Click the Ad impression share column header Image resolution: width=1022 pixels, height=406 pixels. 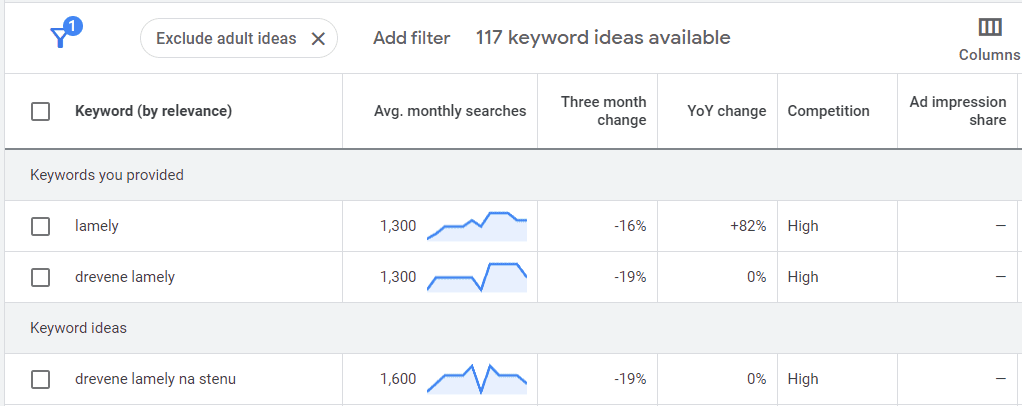tap(957, 111)
